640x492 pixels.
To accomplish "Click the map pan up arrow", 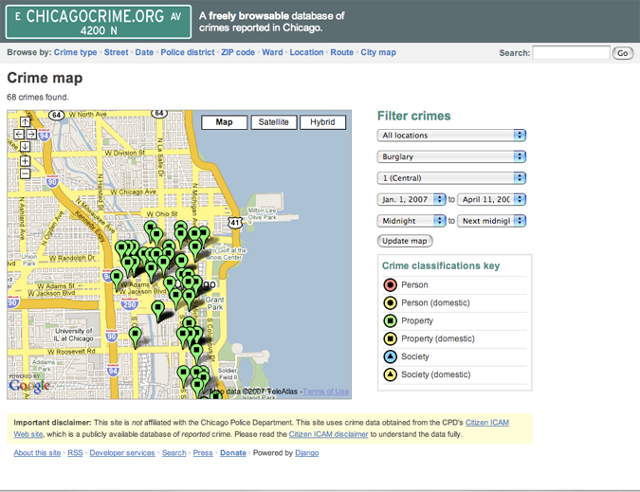I will tap(25, 122).
